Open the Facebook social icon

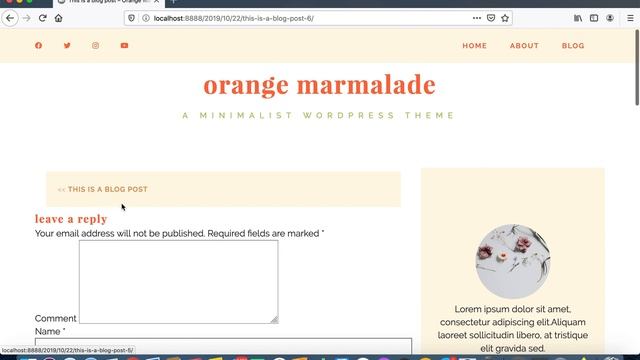click(x=38, y=45)
